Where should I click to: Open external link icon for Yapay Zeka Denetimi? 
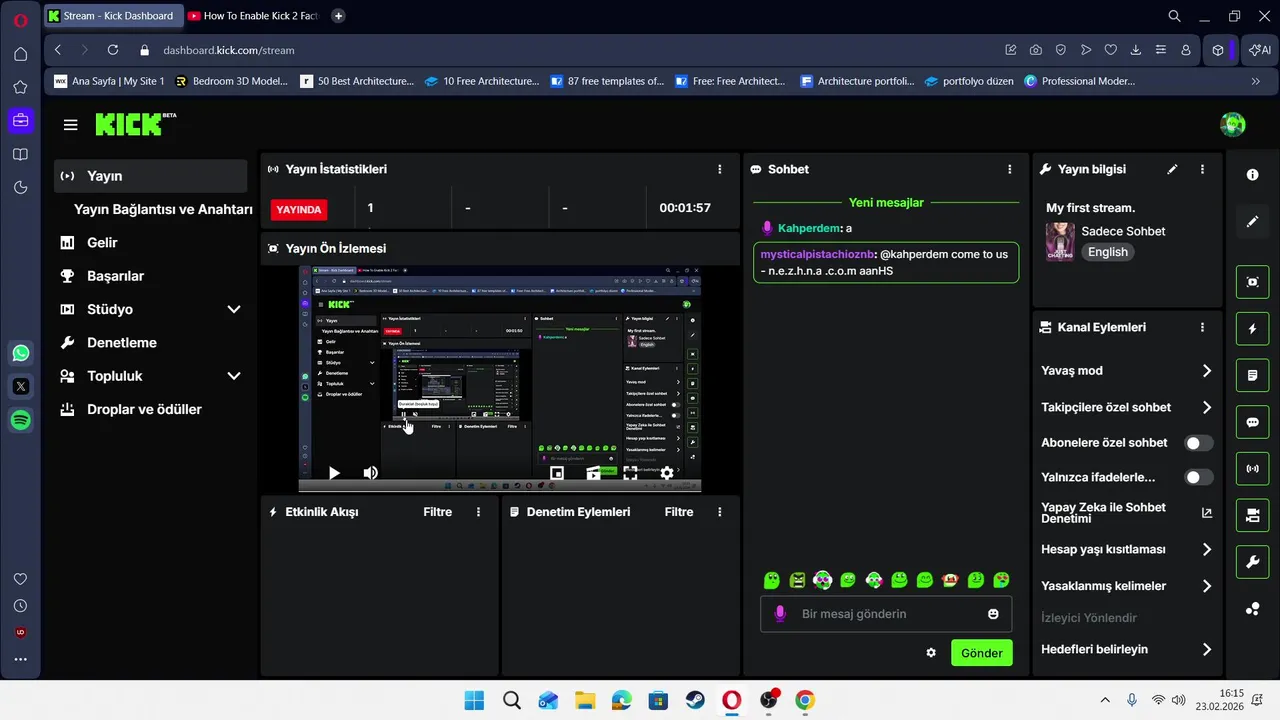(1207, 513)
